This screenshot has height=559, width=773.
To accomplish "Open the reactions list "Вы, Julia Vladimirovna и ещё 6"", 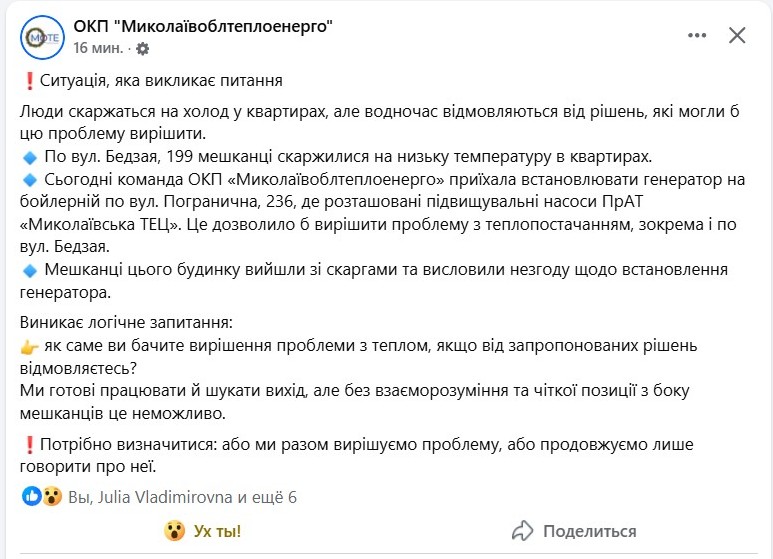I will click(x=182, y=497).
